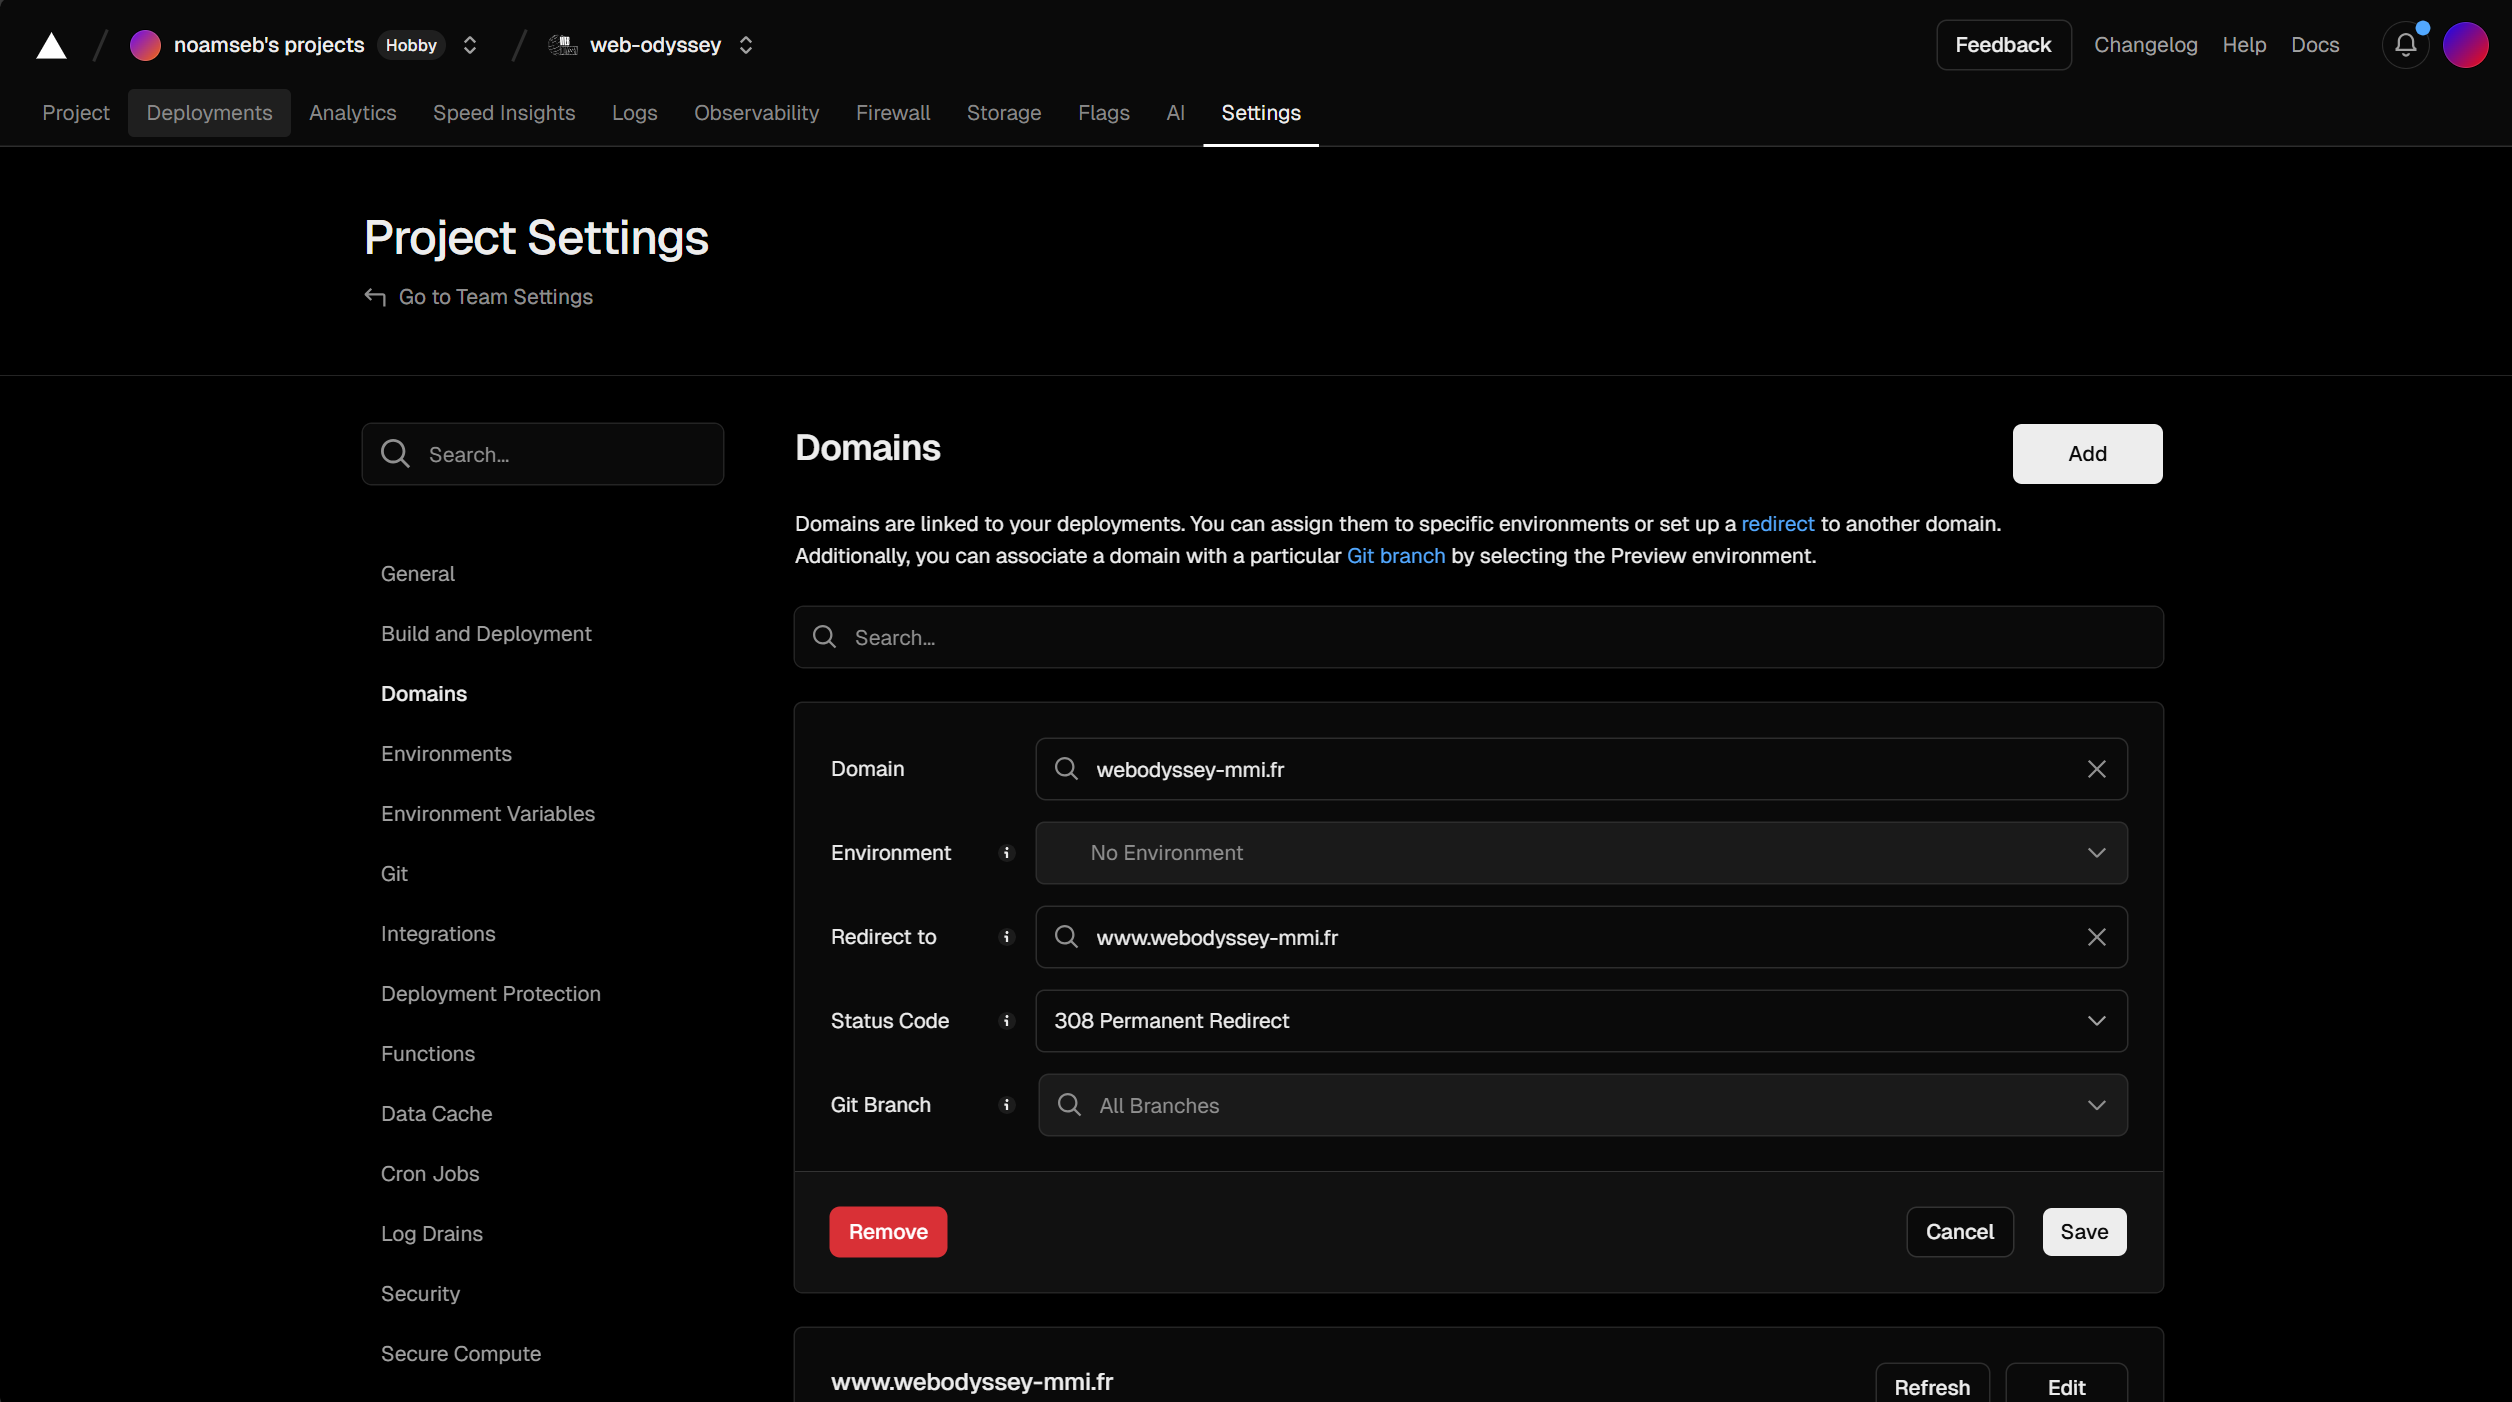Open the notifications bell
Viewport: 2512px width, 1402px height.
[2405, 45]
